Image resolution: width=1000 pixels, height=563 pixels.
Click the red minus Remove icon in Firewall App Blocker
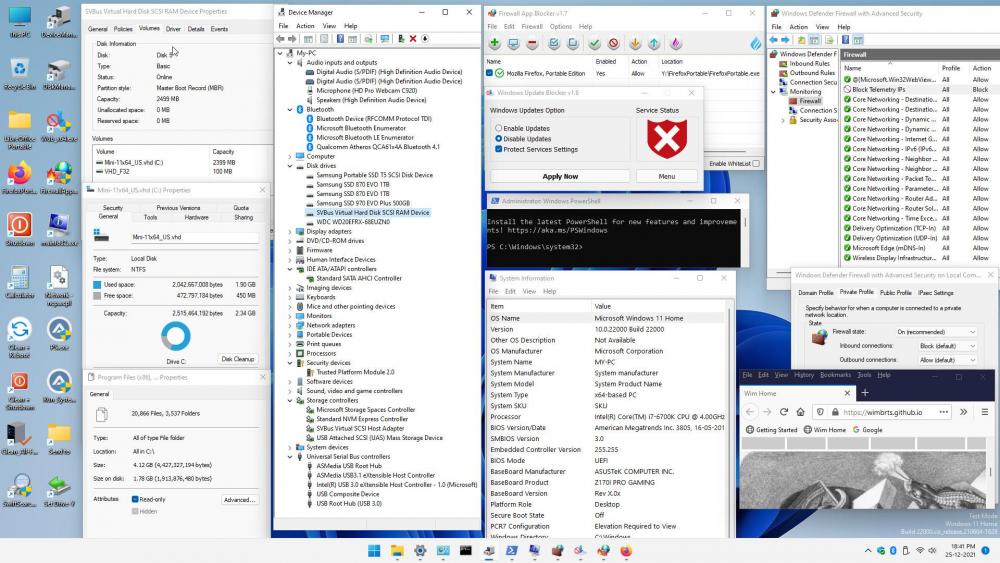(533, 43)
